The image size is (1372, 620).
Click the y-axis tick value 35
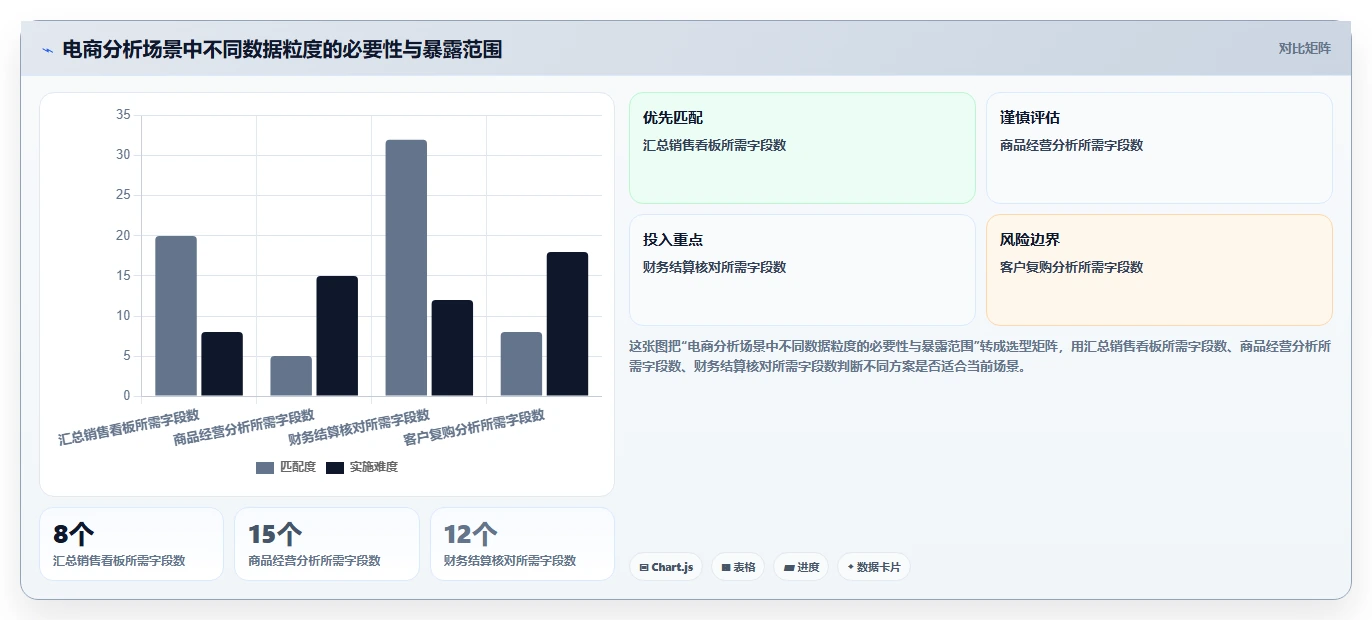click(x=123, y=115)
